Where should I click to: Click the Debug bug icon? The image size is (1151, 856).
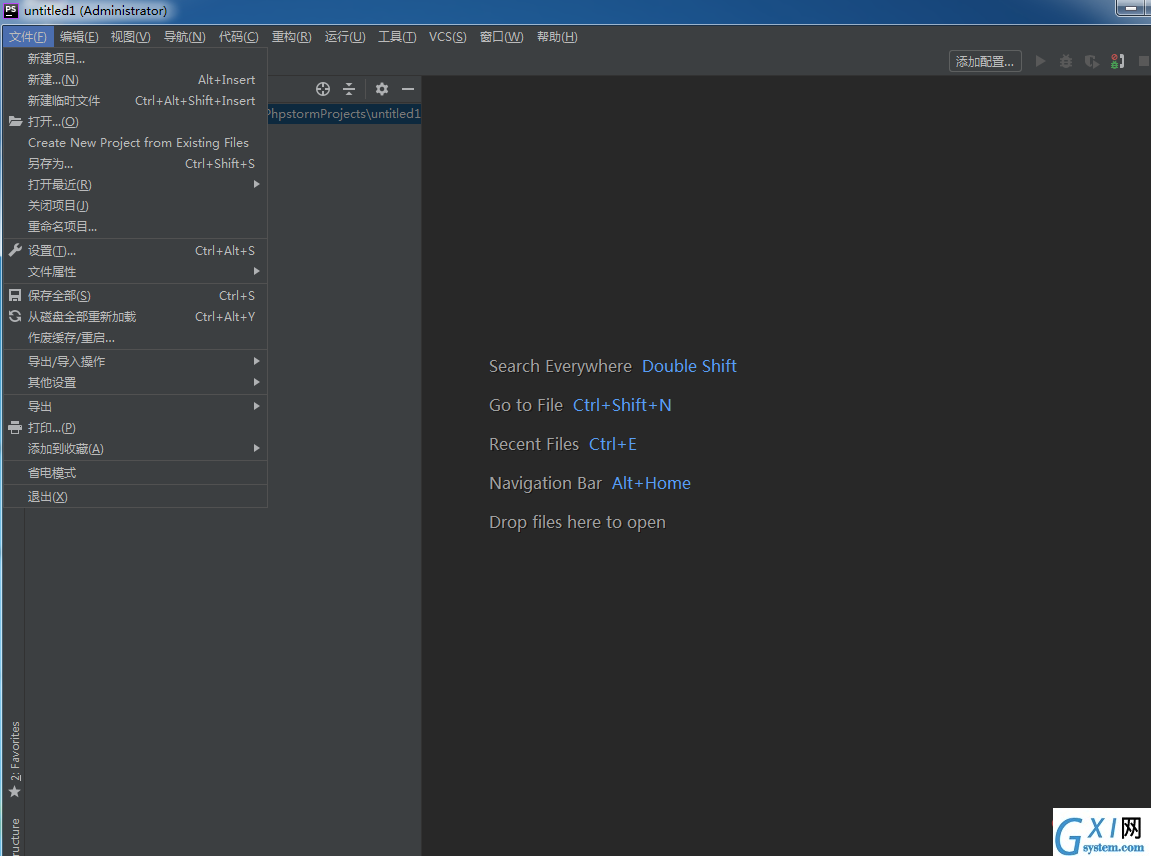pyautogui.click(x=1066, y=61)
